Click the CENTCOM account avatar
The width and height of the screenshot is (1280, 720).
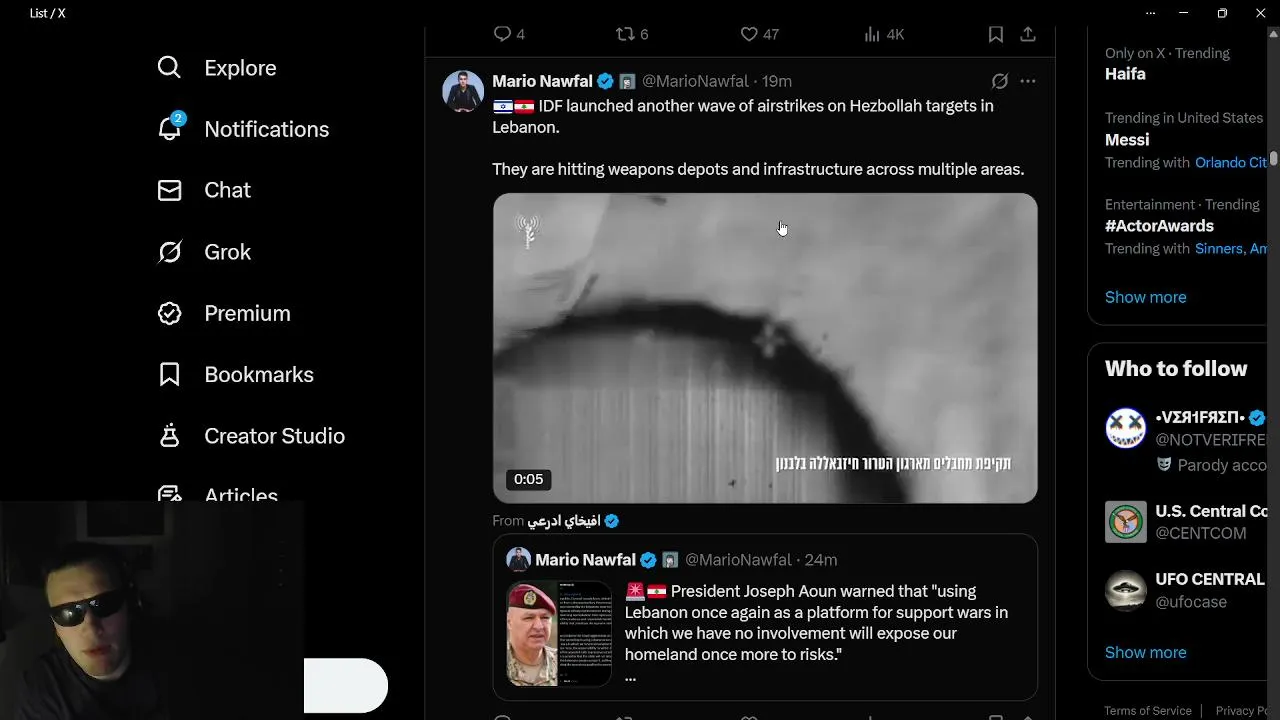click(1126, 522)
